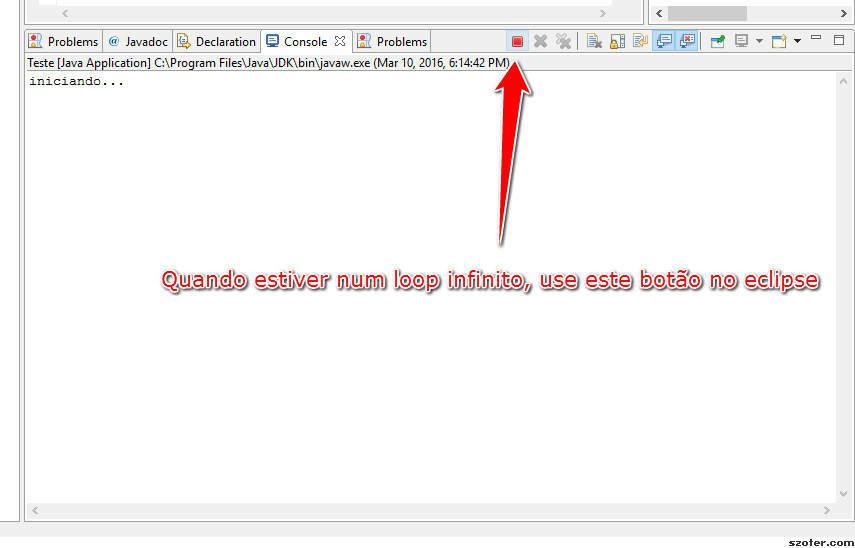This screenshot has width=855, height=548.
Task: Click the Display Selected Console icon
Action: (741, 41)
